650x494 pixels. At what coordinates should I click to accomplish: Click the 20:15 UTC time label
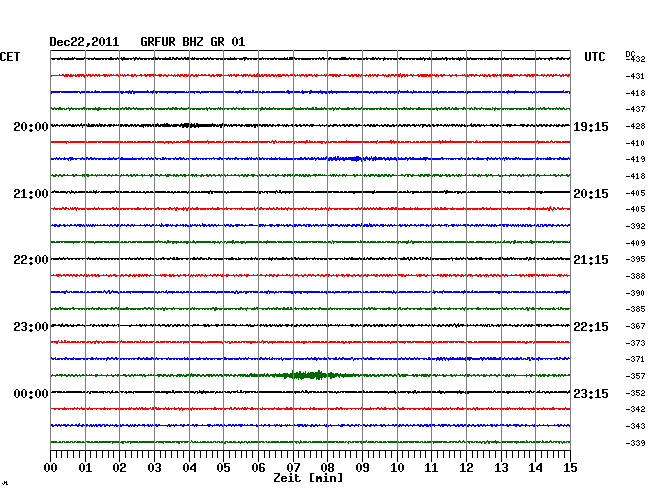pos(591,194)
